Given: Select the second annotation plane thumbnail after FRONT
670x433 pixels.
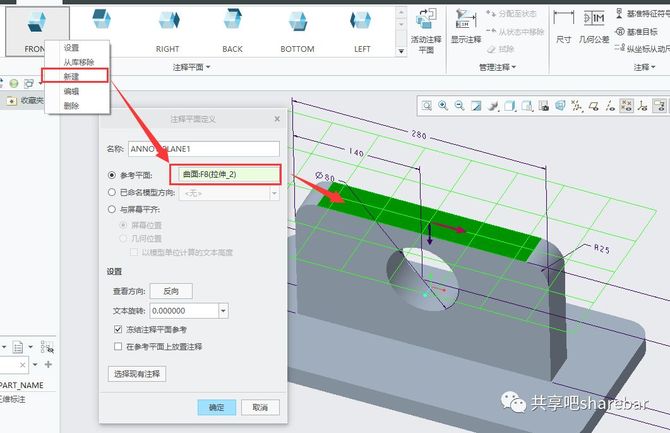Looking at the screenshot, I should (102, 19).
